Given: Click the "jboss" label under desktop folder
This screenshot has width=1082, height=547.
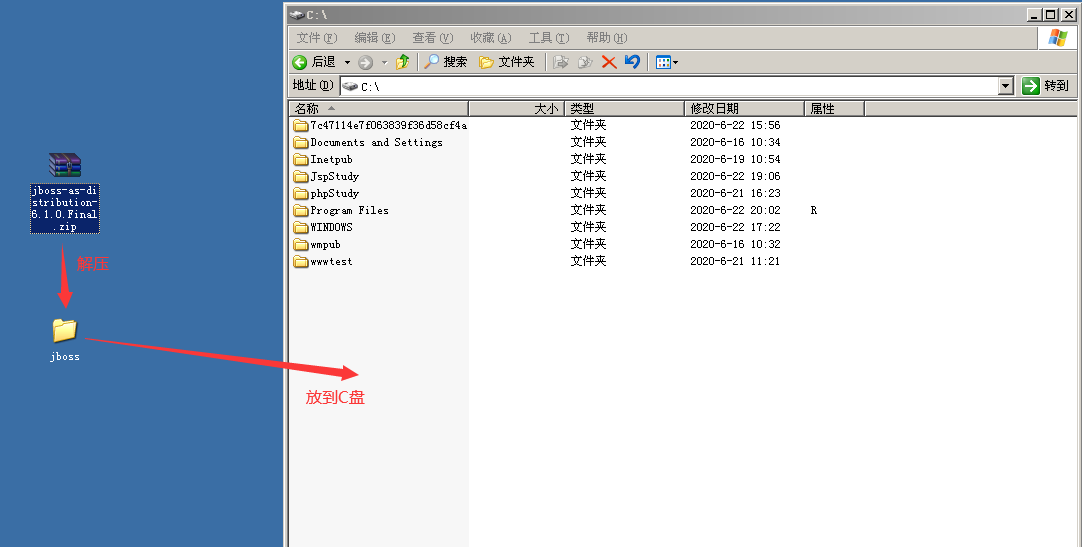Looking at the screenshot, I should pyautogui.click(x=65, y=357).
